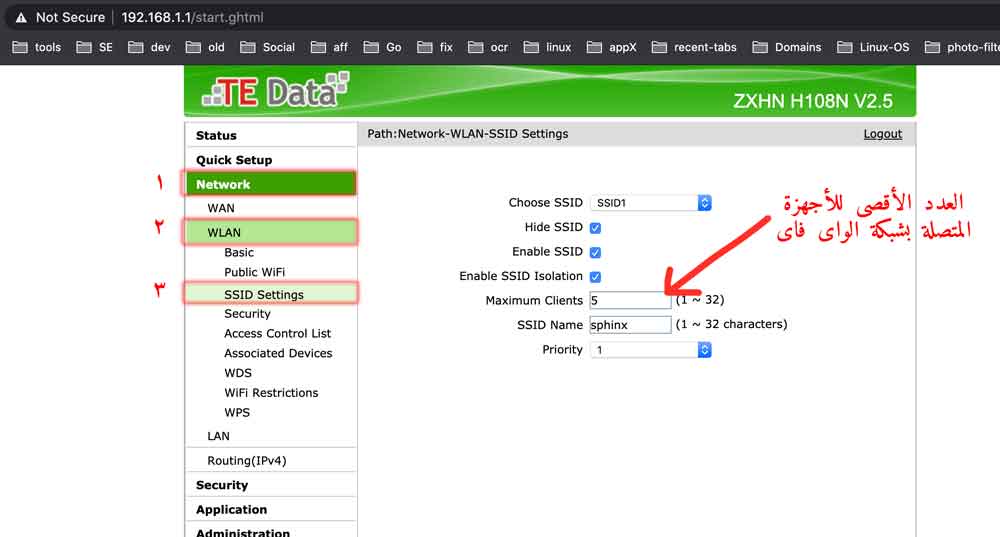The image size is (1000, 537).
Task: Open the Domains bookmark folder
Action: tap(786, 47)
